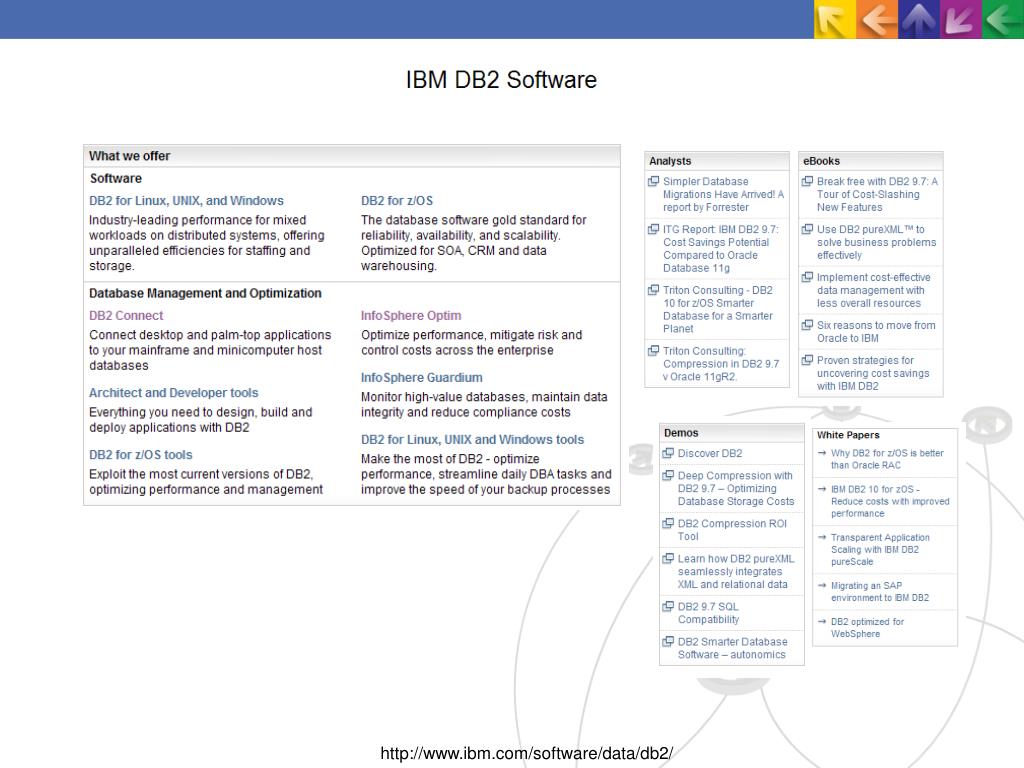This screenshot has width=1024, height=768.
Task: Open DB2 for Linux, UNIX and Windows tools link
Action: coord(472,440)
